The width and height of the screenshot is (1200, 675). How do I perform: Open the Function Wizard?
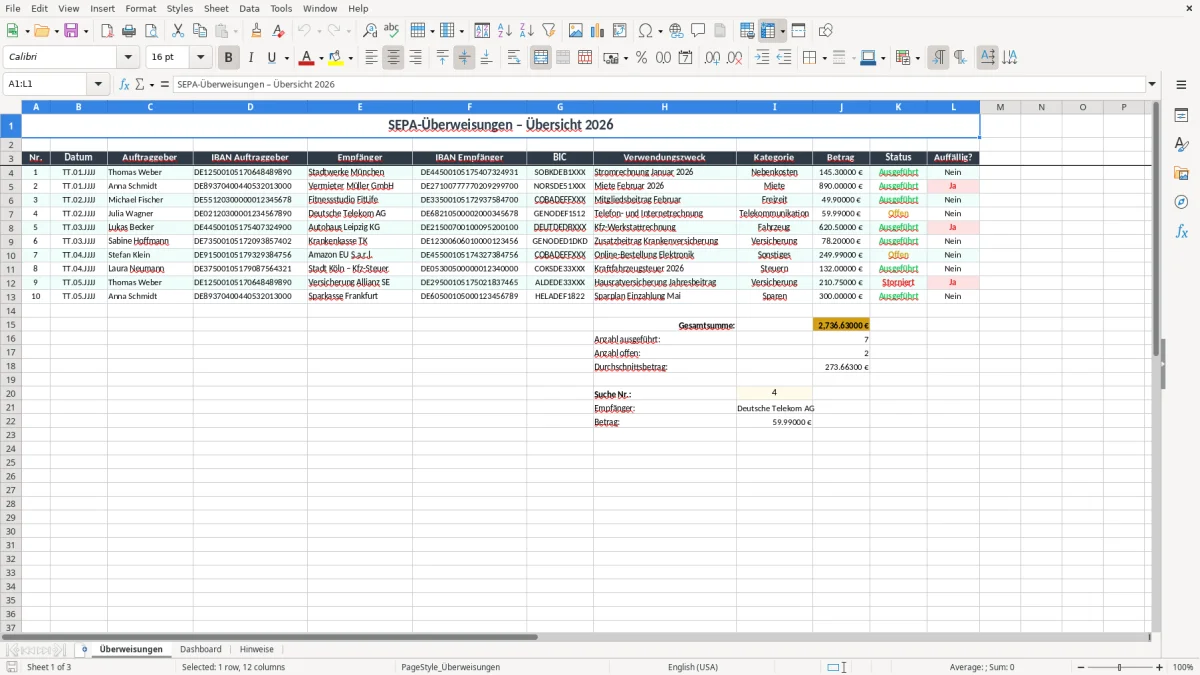(x=125, y=84)
